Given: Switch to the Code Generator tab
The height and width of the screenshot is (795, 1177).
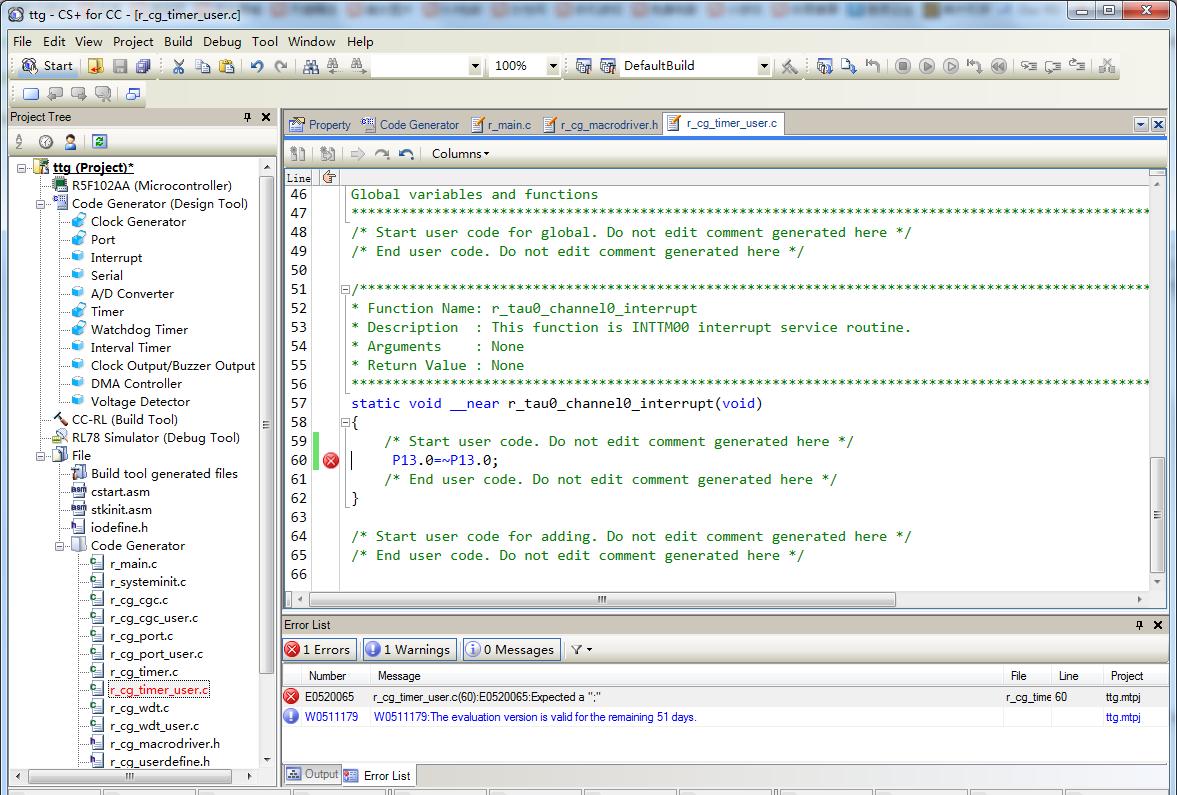Looking at the screenshot, I should click(x=411, y=125).
